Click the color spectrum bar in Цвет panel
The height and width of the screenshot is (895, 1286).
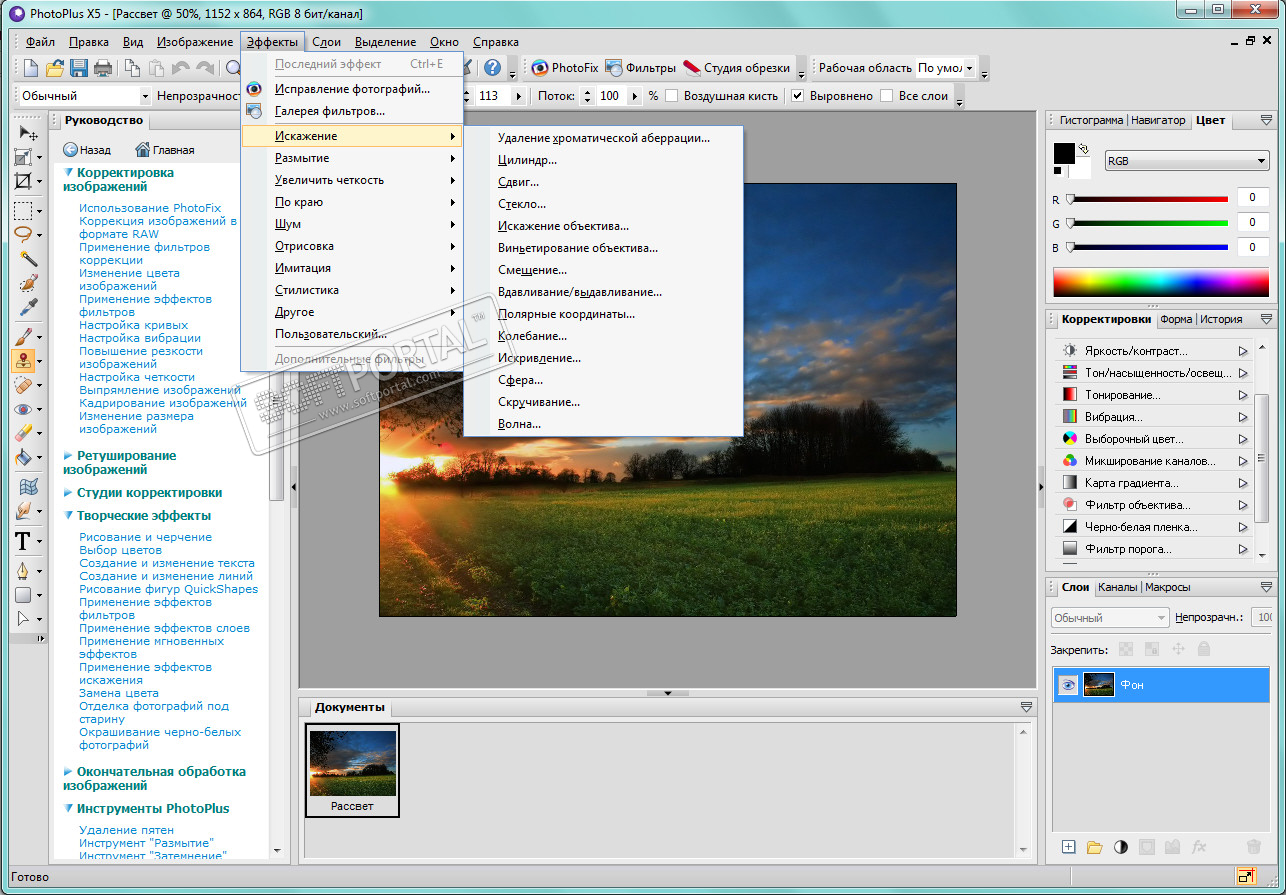[1161, 282]
